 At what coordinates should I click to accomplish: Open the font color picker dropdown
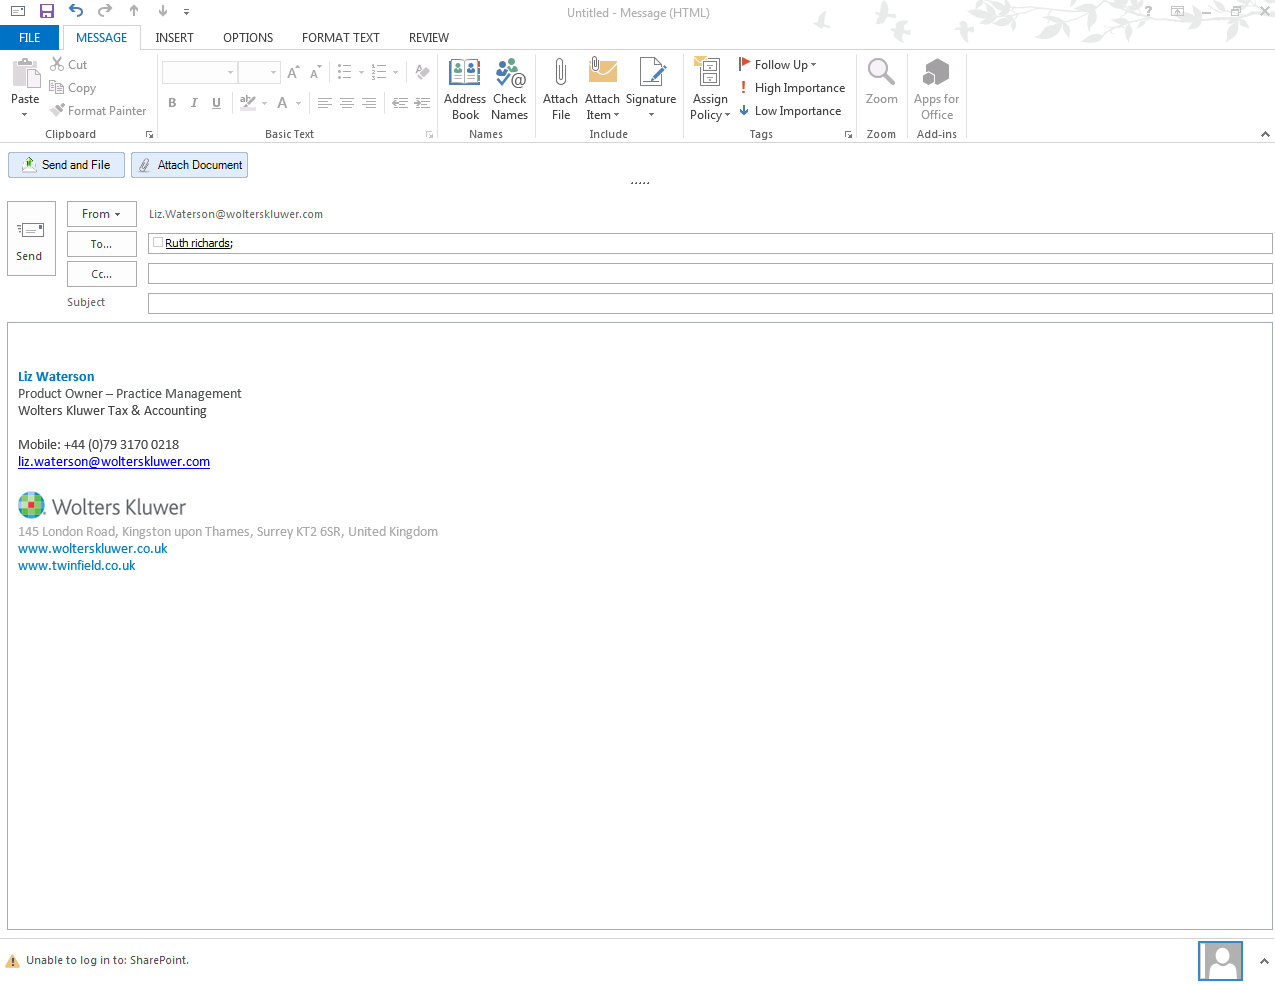click(298, 103)
